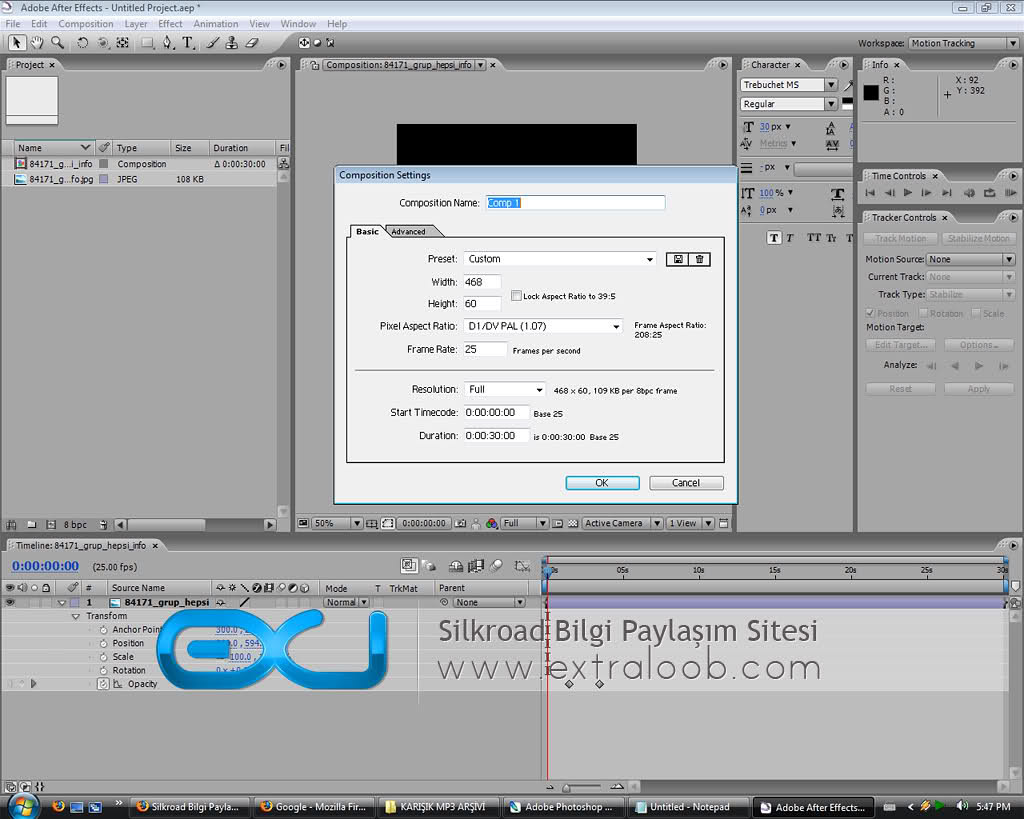Click the Faux Bold button
The image size is (1024, 819).
(x=774, y=238)
